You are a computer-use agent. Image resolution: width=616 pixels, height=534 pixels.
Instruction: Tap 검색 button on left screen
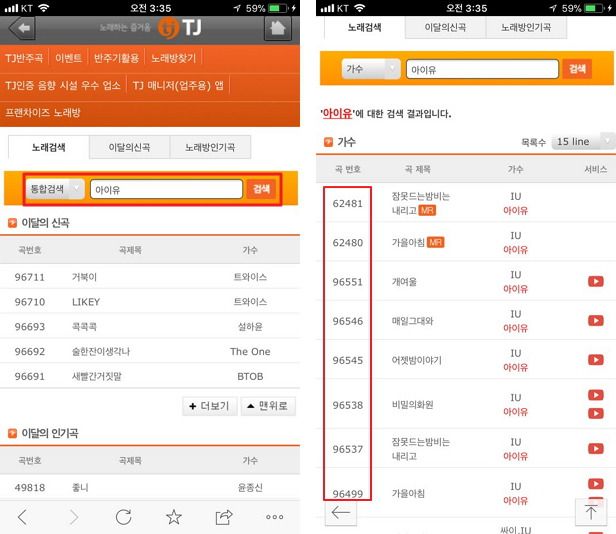tap(262, 189)
